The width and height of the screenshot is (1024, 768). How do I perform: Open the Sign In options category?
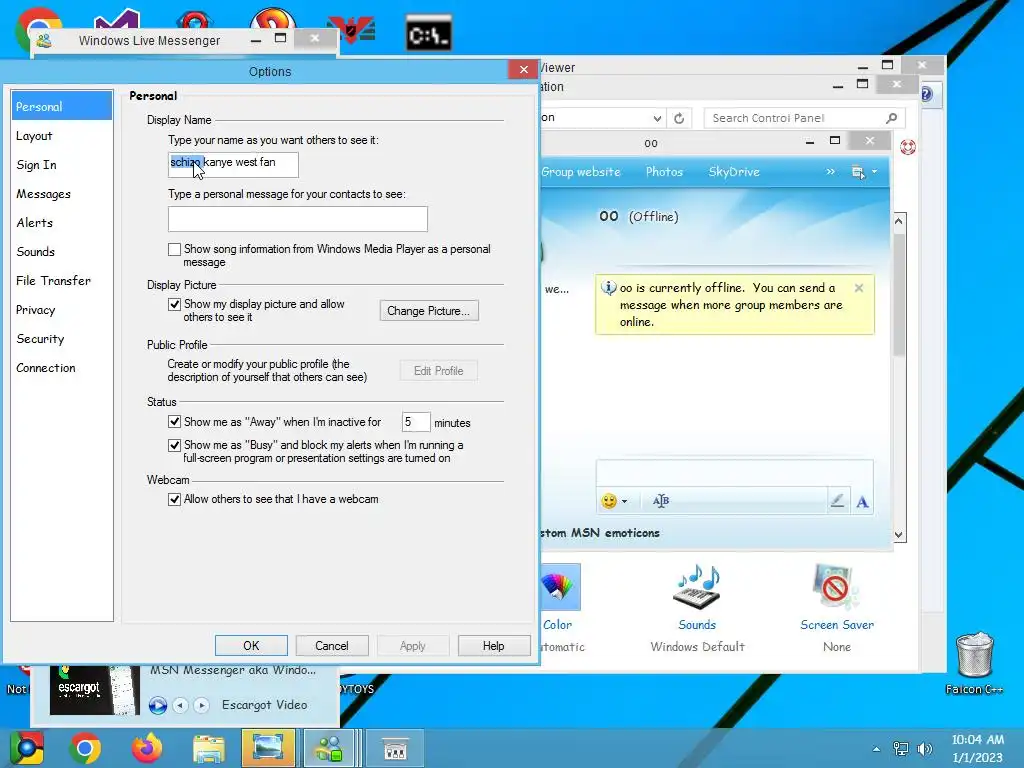click(x=37, y=165)
